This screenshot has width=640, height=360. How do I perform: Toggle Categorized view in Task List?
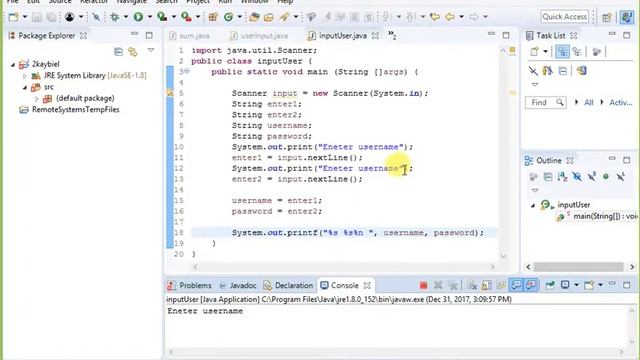pos(562,52)
